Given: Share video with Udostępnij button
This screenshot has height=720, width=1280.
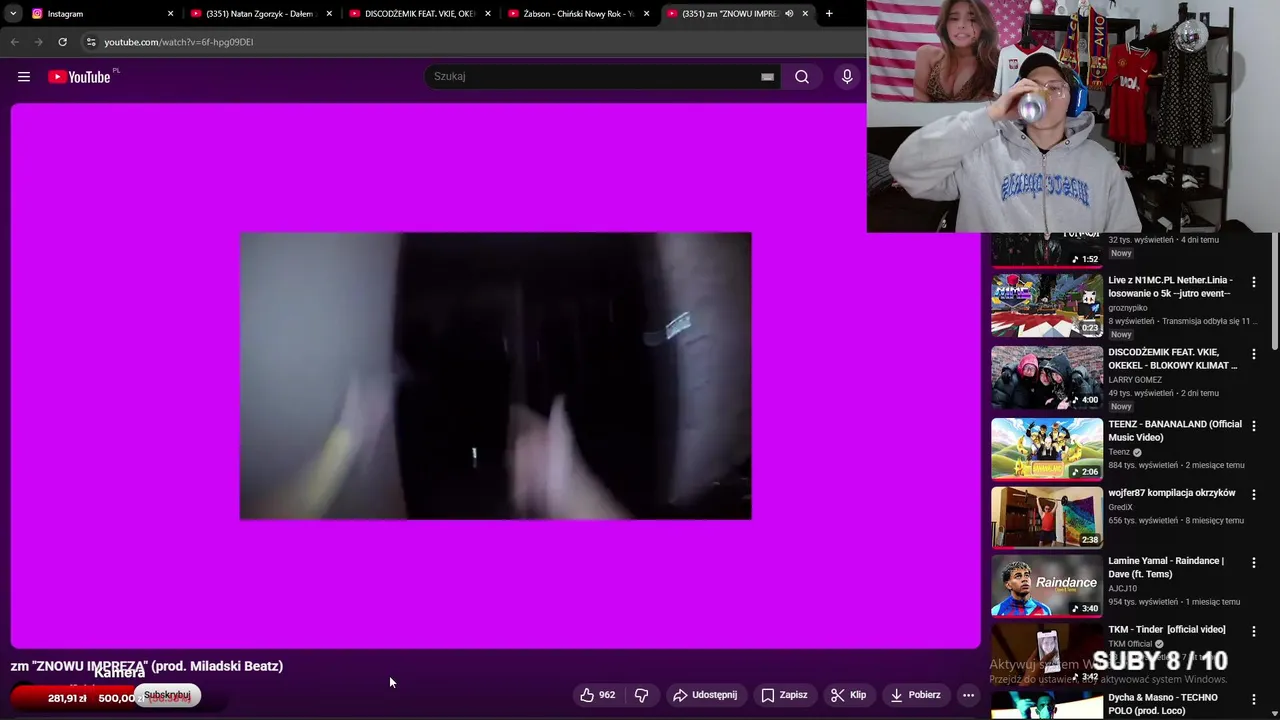Looking at the screenshot, I should point(705,695).
